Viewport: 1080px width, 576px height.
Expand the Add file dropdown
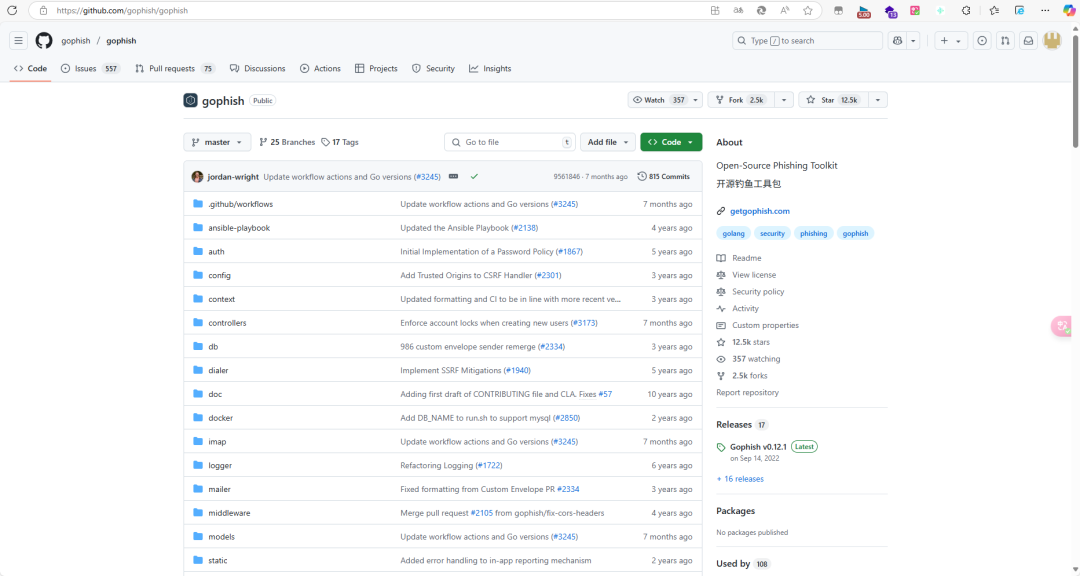point(608,142)
